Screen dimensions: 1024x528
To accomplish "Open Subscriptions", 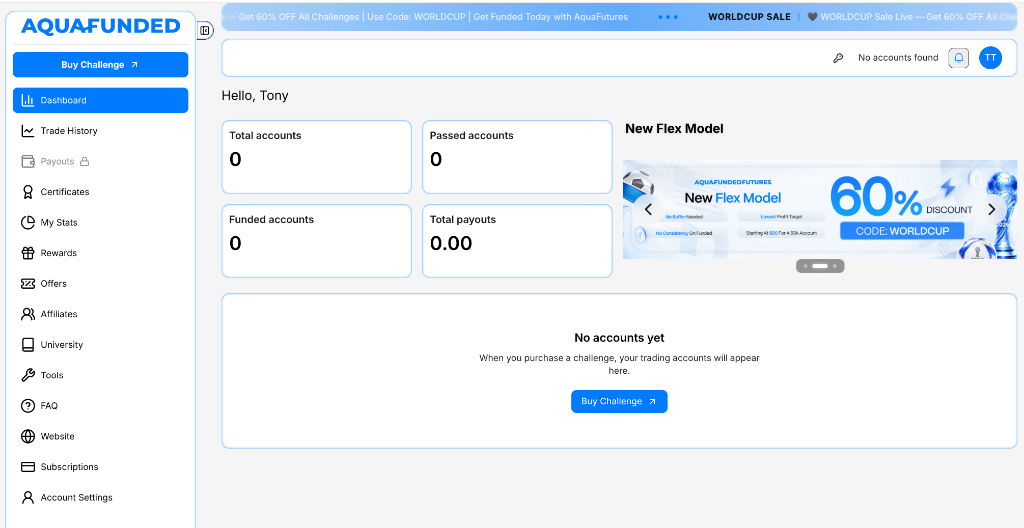I will click(x=101, y=467).
